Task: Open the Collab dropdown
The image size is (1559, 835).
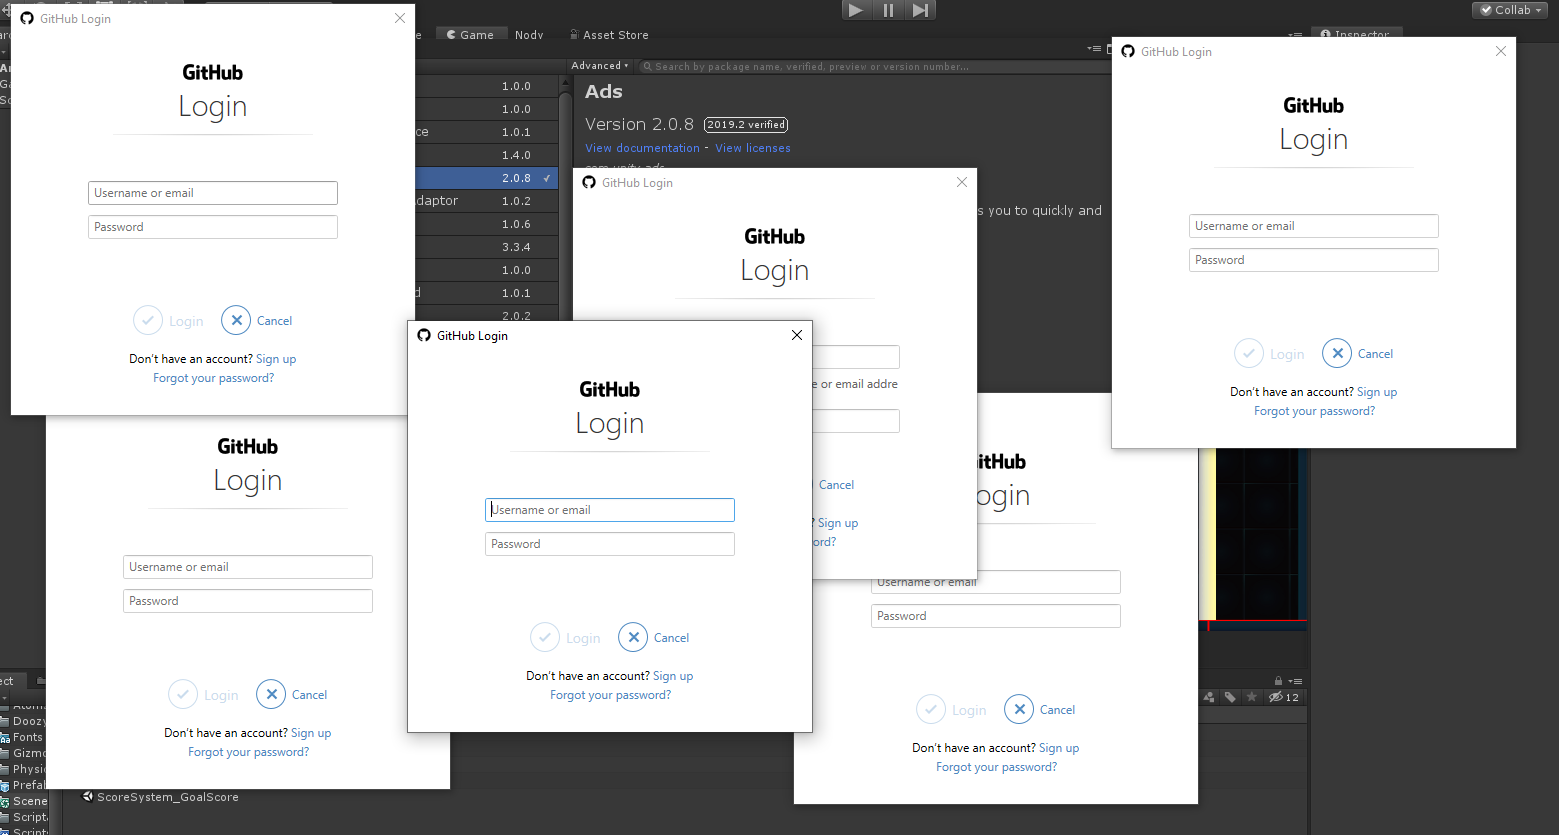Action: (x=1510, y=10)
